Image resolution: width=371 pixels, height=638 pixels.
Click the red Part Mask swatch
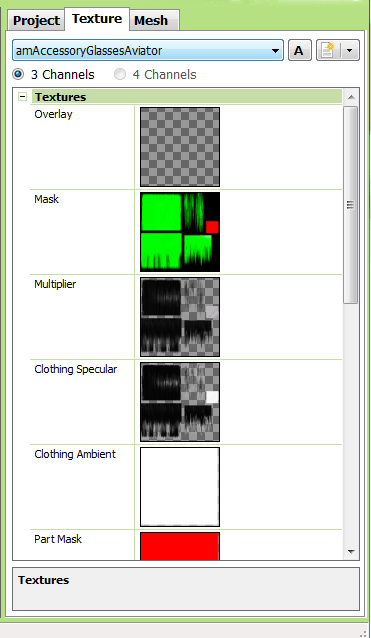(180, 546)
